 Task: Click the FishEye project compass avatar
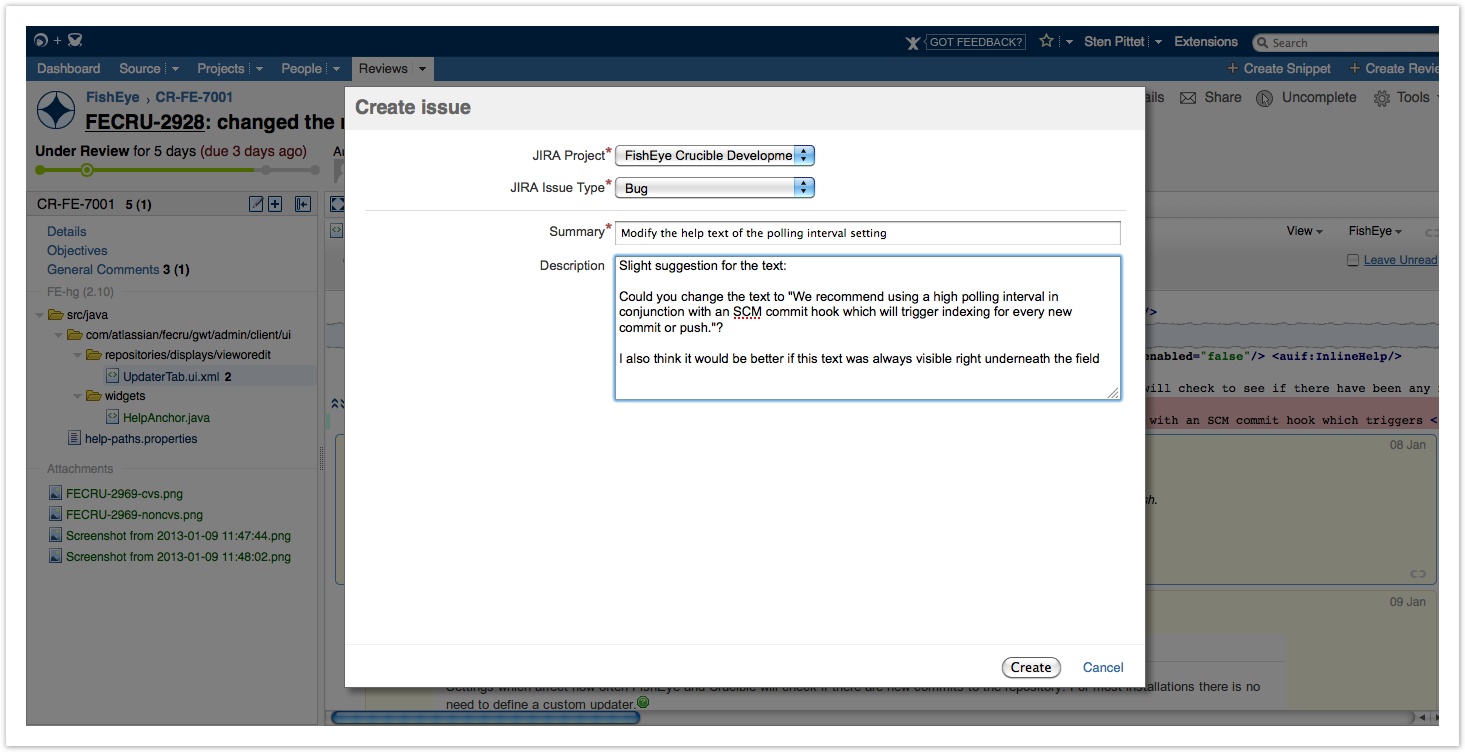pyautogui.click(x=56, y=110)
